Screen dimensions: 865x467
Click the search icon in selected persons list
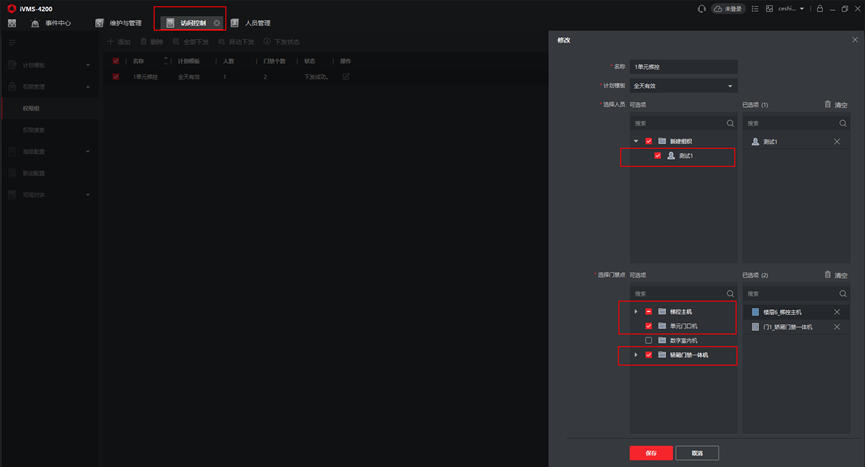[x=842, y=124]
